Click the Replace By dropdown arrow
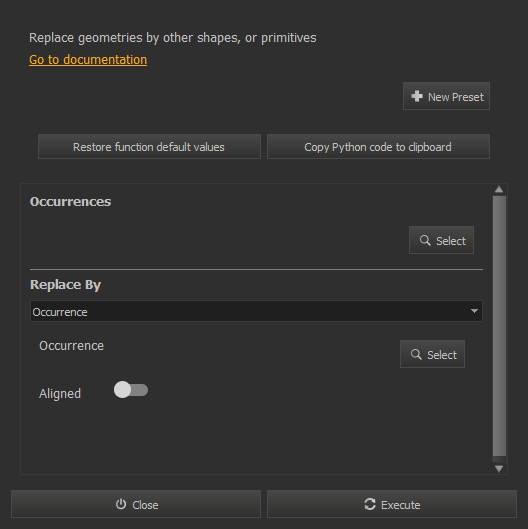 pyautogui.click(x=474, y=311)
